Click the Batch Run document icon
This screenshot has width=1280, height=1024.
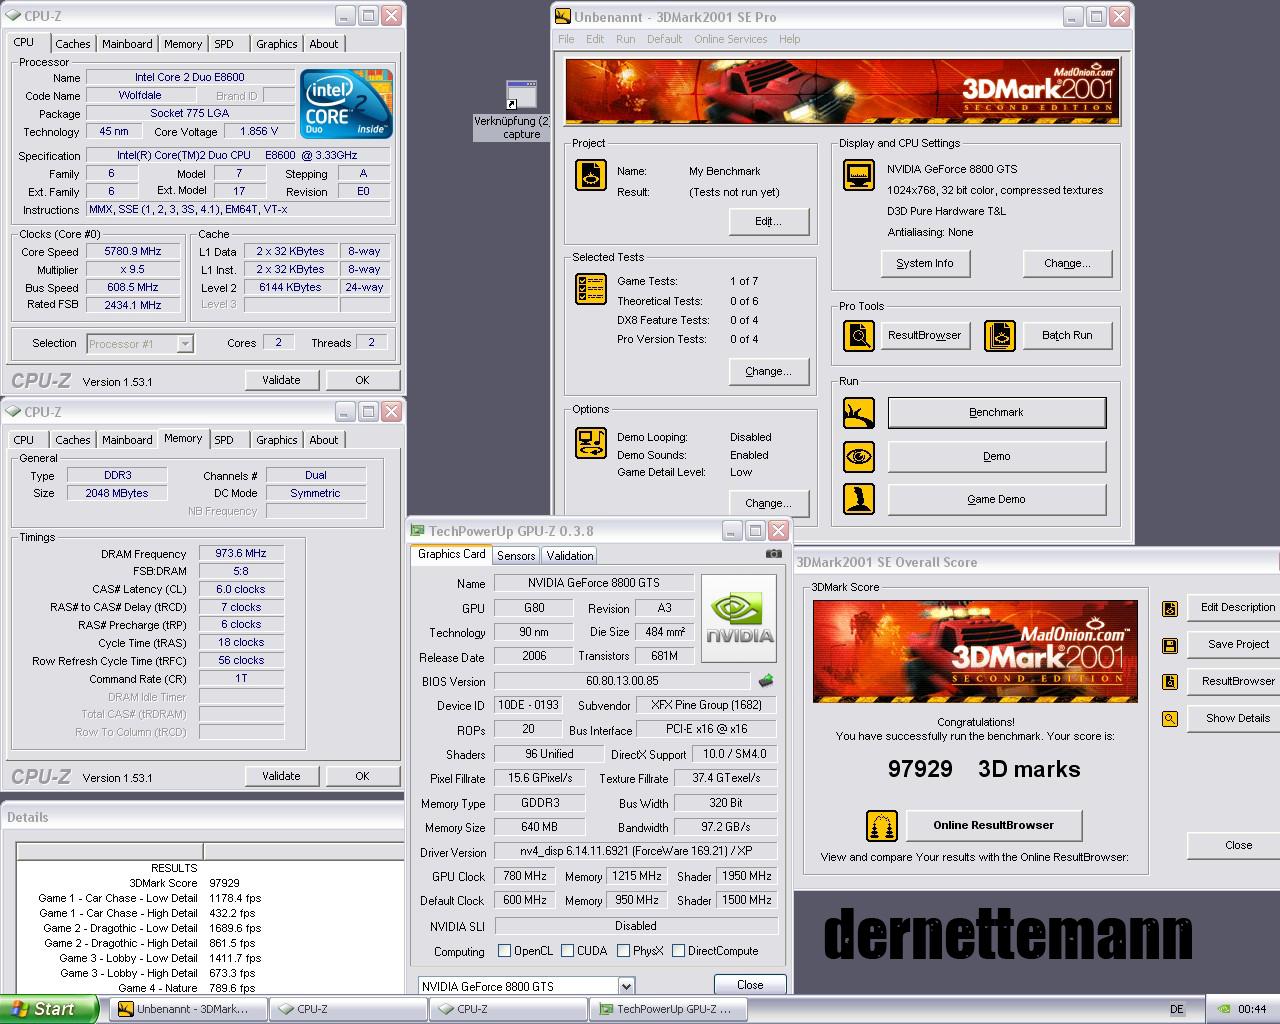tap(1000, 335)
